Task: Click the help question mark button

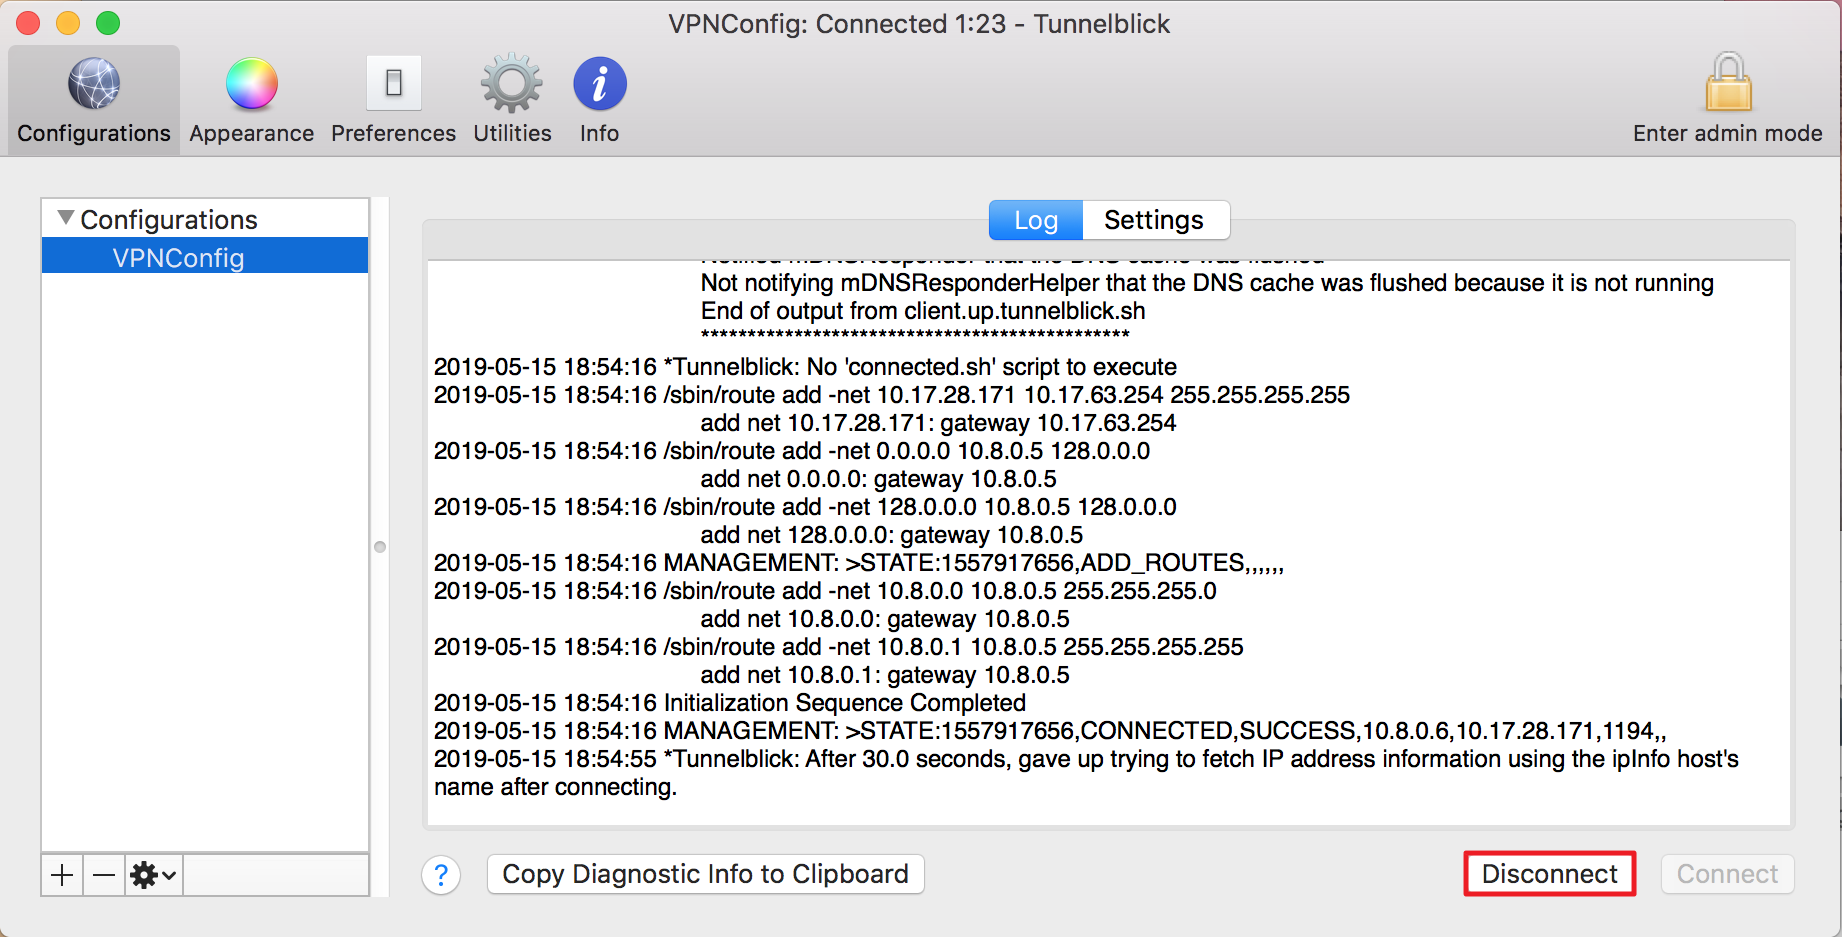Action: pos(442,874)
